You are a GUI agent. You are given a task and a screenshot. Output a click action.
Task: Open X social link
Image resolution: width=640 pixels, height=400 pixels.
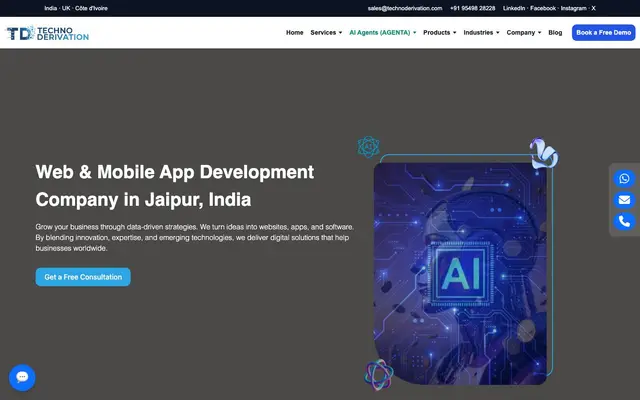click(x=593, y=8)
